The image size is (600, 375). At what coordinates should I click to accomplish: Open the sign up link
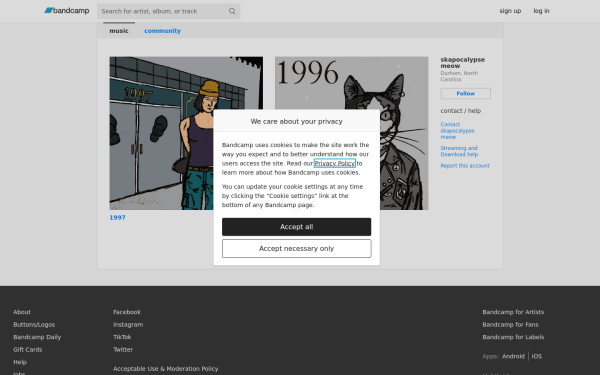pyautogui.click(x=510, y=11)
